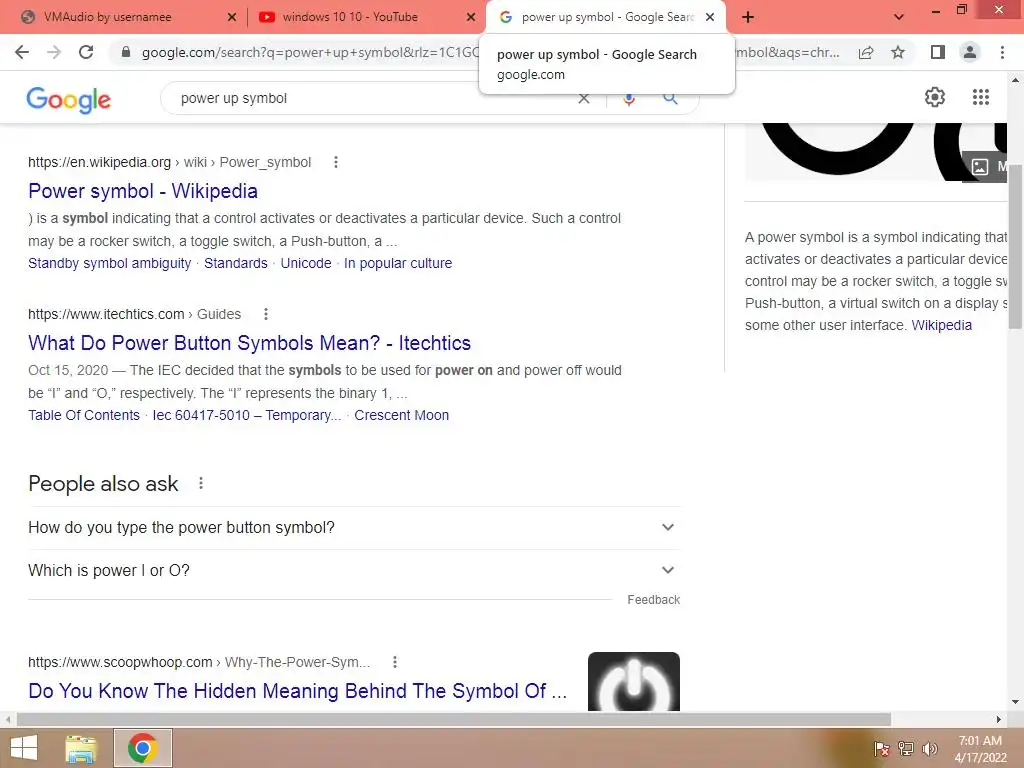Click the Feedback link

653,600
